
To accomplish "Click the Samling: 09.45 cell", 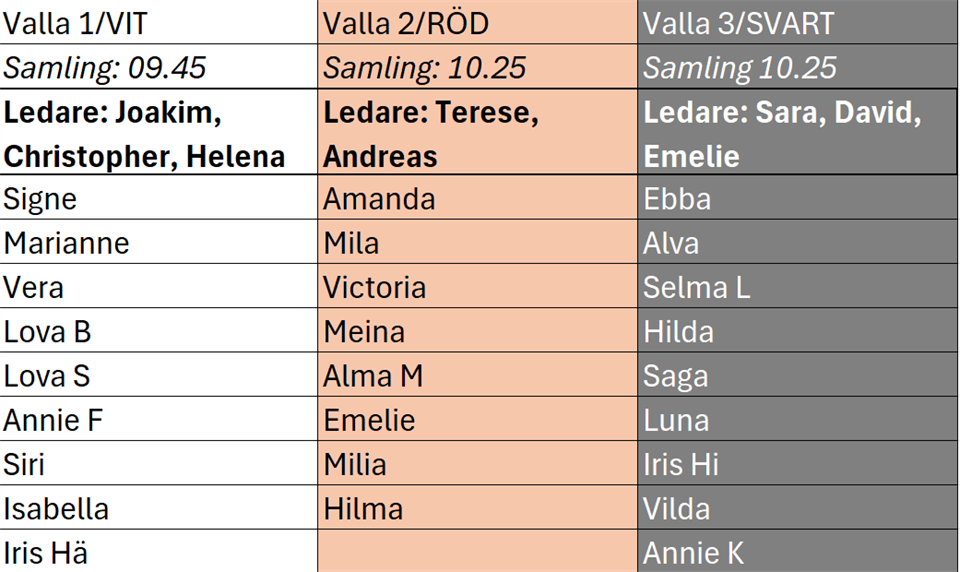I will point(159,66).
